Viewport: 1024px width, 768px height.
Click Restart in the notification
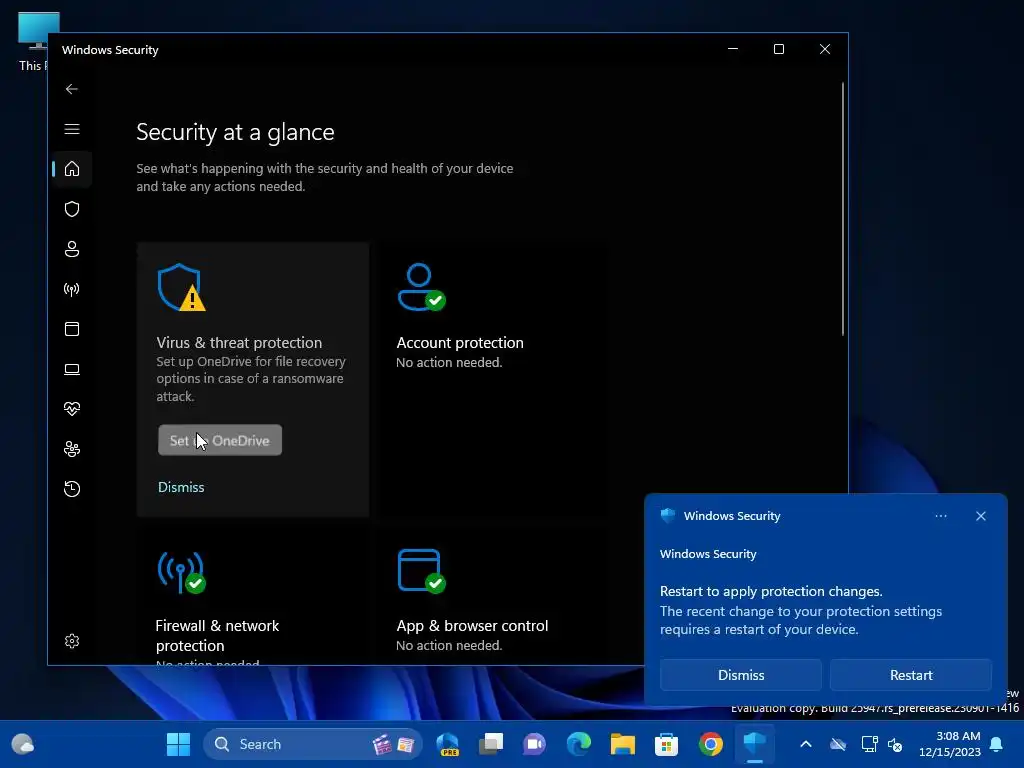point(911,675)
